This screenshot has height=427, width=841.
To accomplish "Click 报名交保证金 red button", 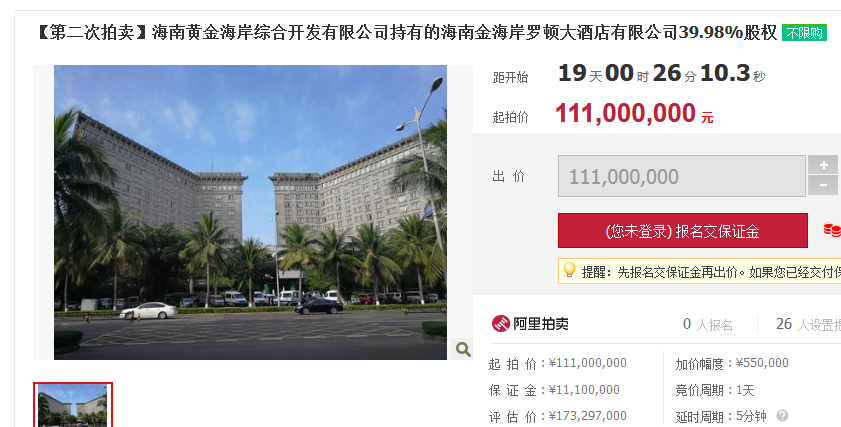I will (683, 231).
